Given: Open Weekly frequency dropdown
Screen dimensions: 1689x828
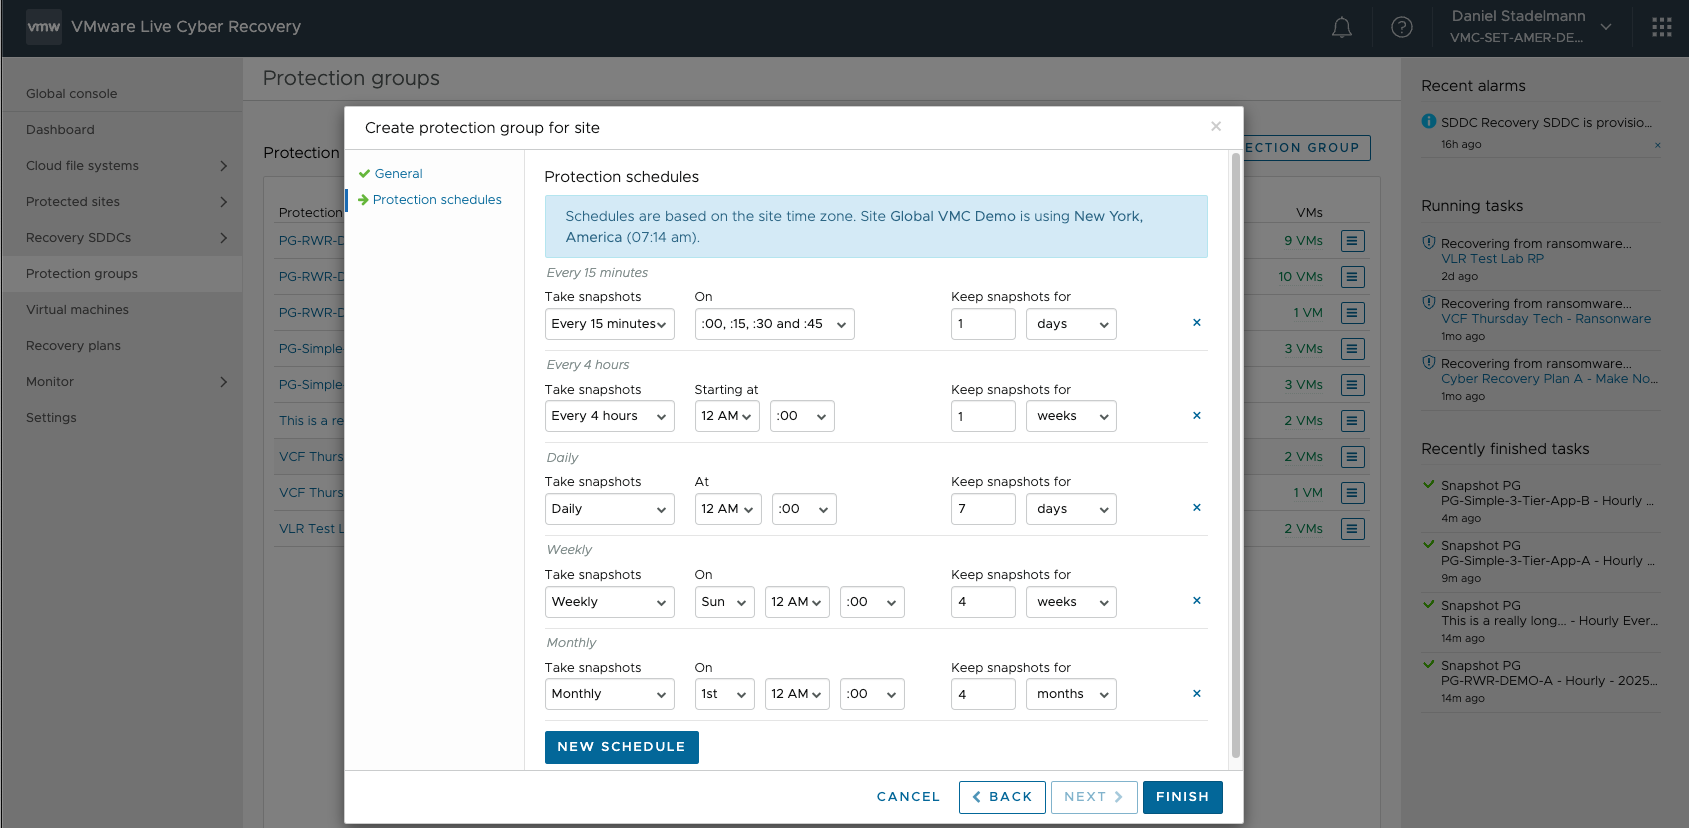Looking at the screenshot, I should pyautogui.click(x=609, y=602).
